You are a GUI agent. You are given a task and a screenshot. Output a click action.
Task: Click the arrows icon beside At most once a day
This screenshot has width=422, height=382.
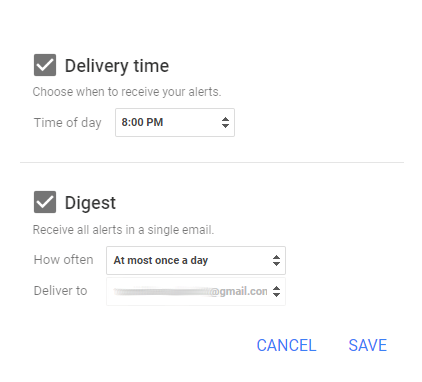tap(276, 260)
